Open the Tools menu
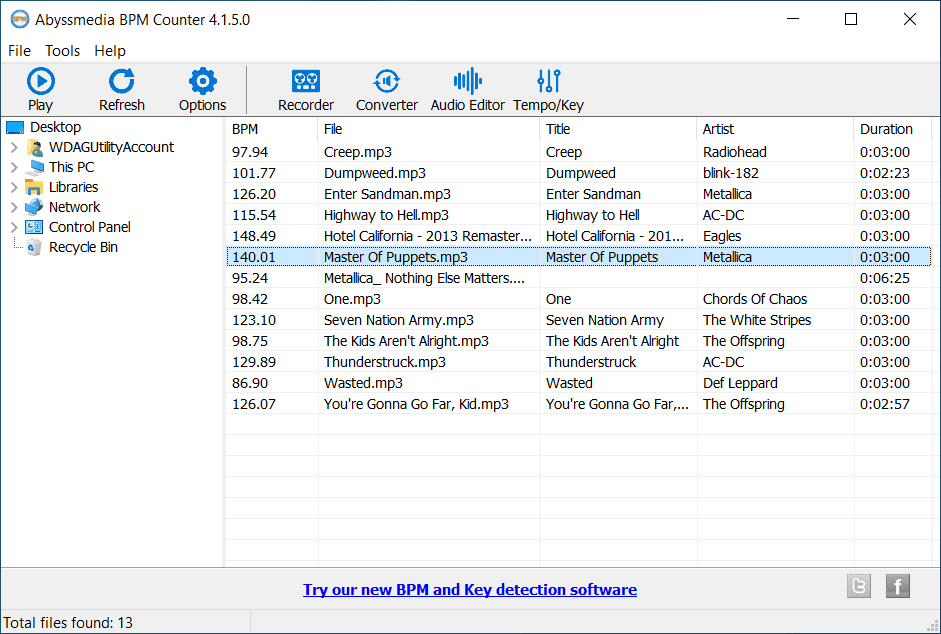Image resolution: width=941 pixels, height=634 pixels. [x=62, y=51]
